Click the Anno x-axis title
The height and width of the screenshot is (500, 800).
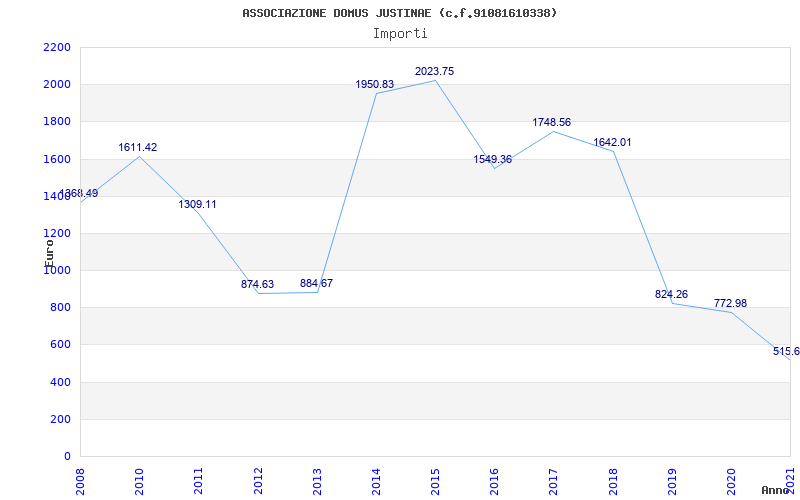tap(776, 490)
